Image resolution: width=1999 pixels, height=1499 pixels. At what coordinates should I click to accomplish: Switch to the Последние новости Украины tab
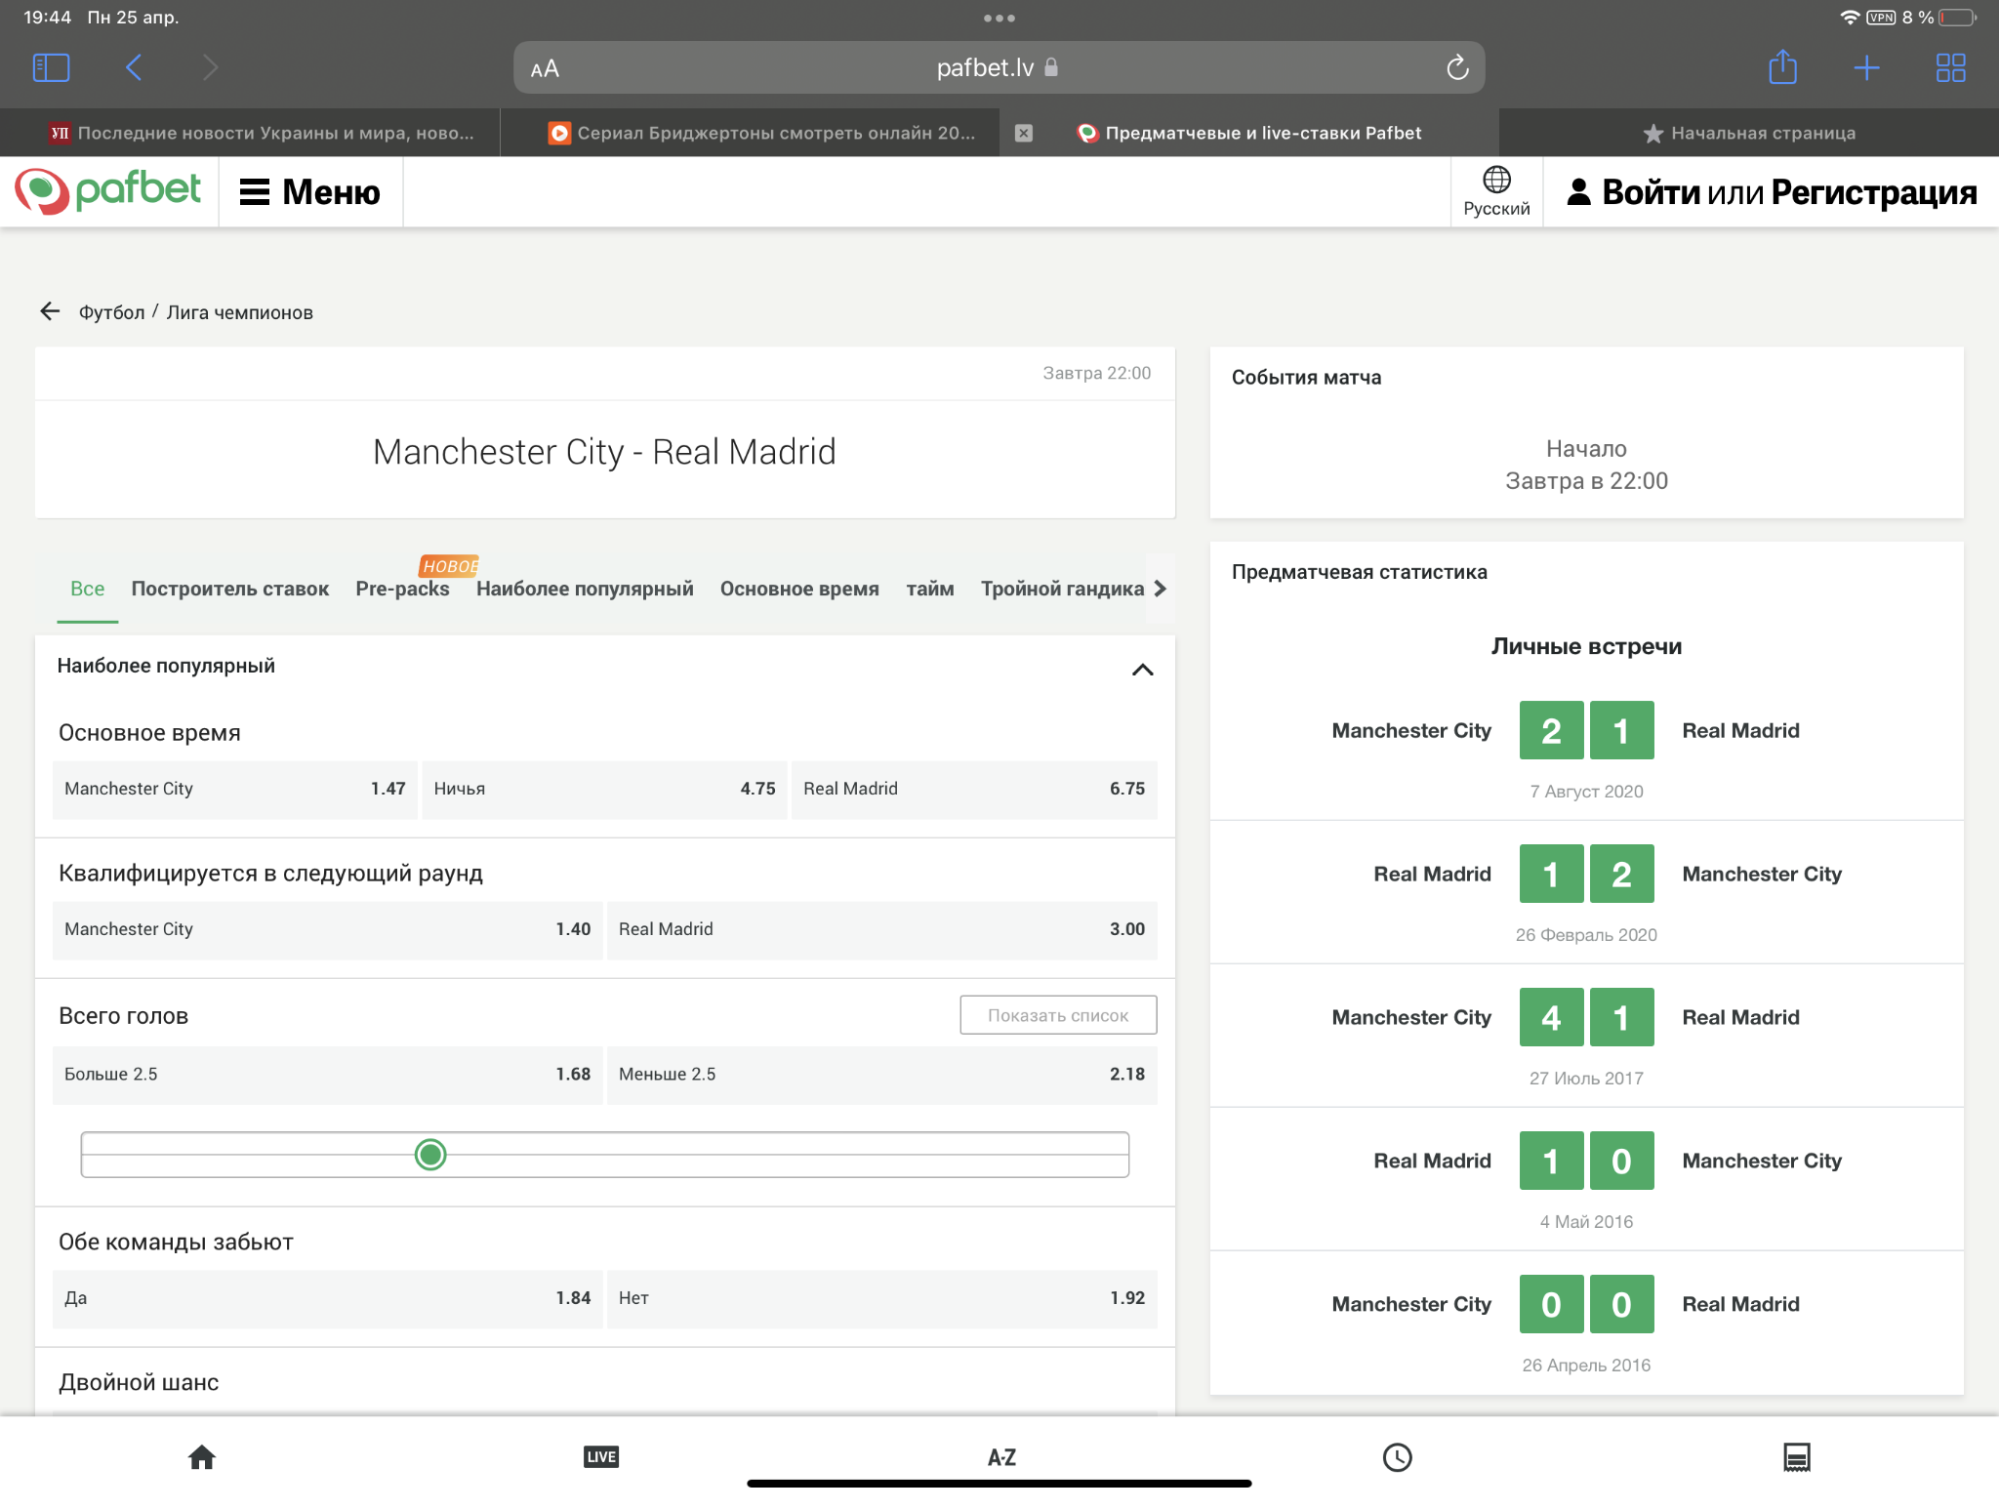click(250, 133)
